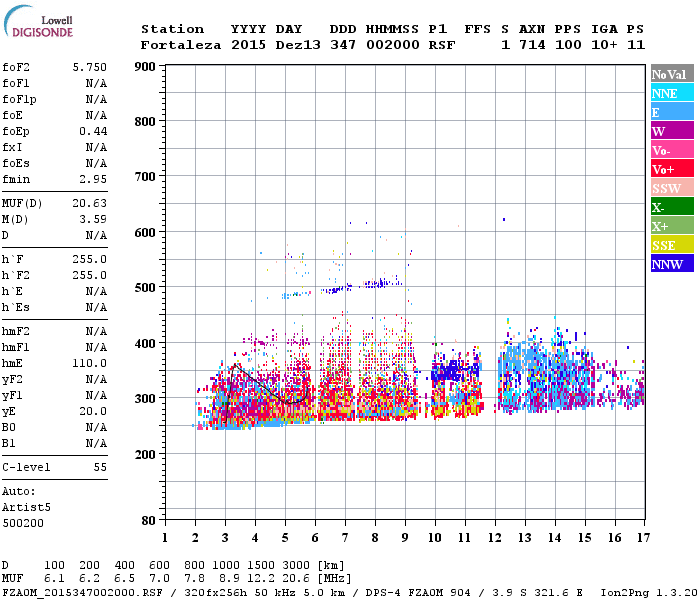Select the No Val legend swatch
Screen dimensions: 700x600
click(672, 74)
